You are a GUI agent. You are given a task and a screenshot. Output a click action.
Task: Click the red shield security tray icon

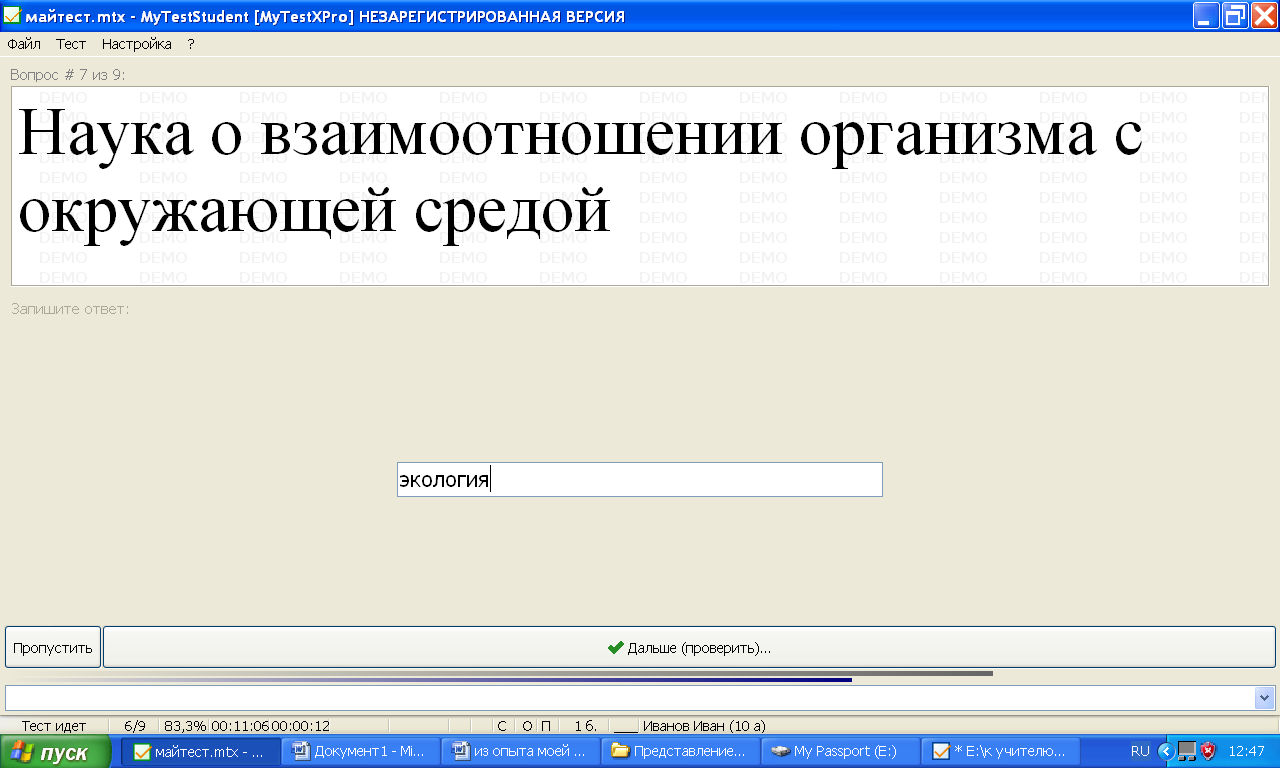coord(1208,751)
